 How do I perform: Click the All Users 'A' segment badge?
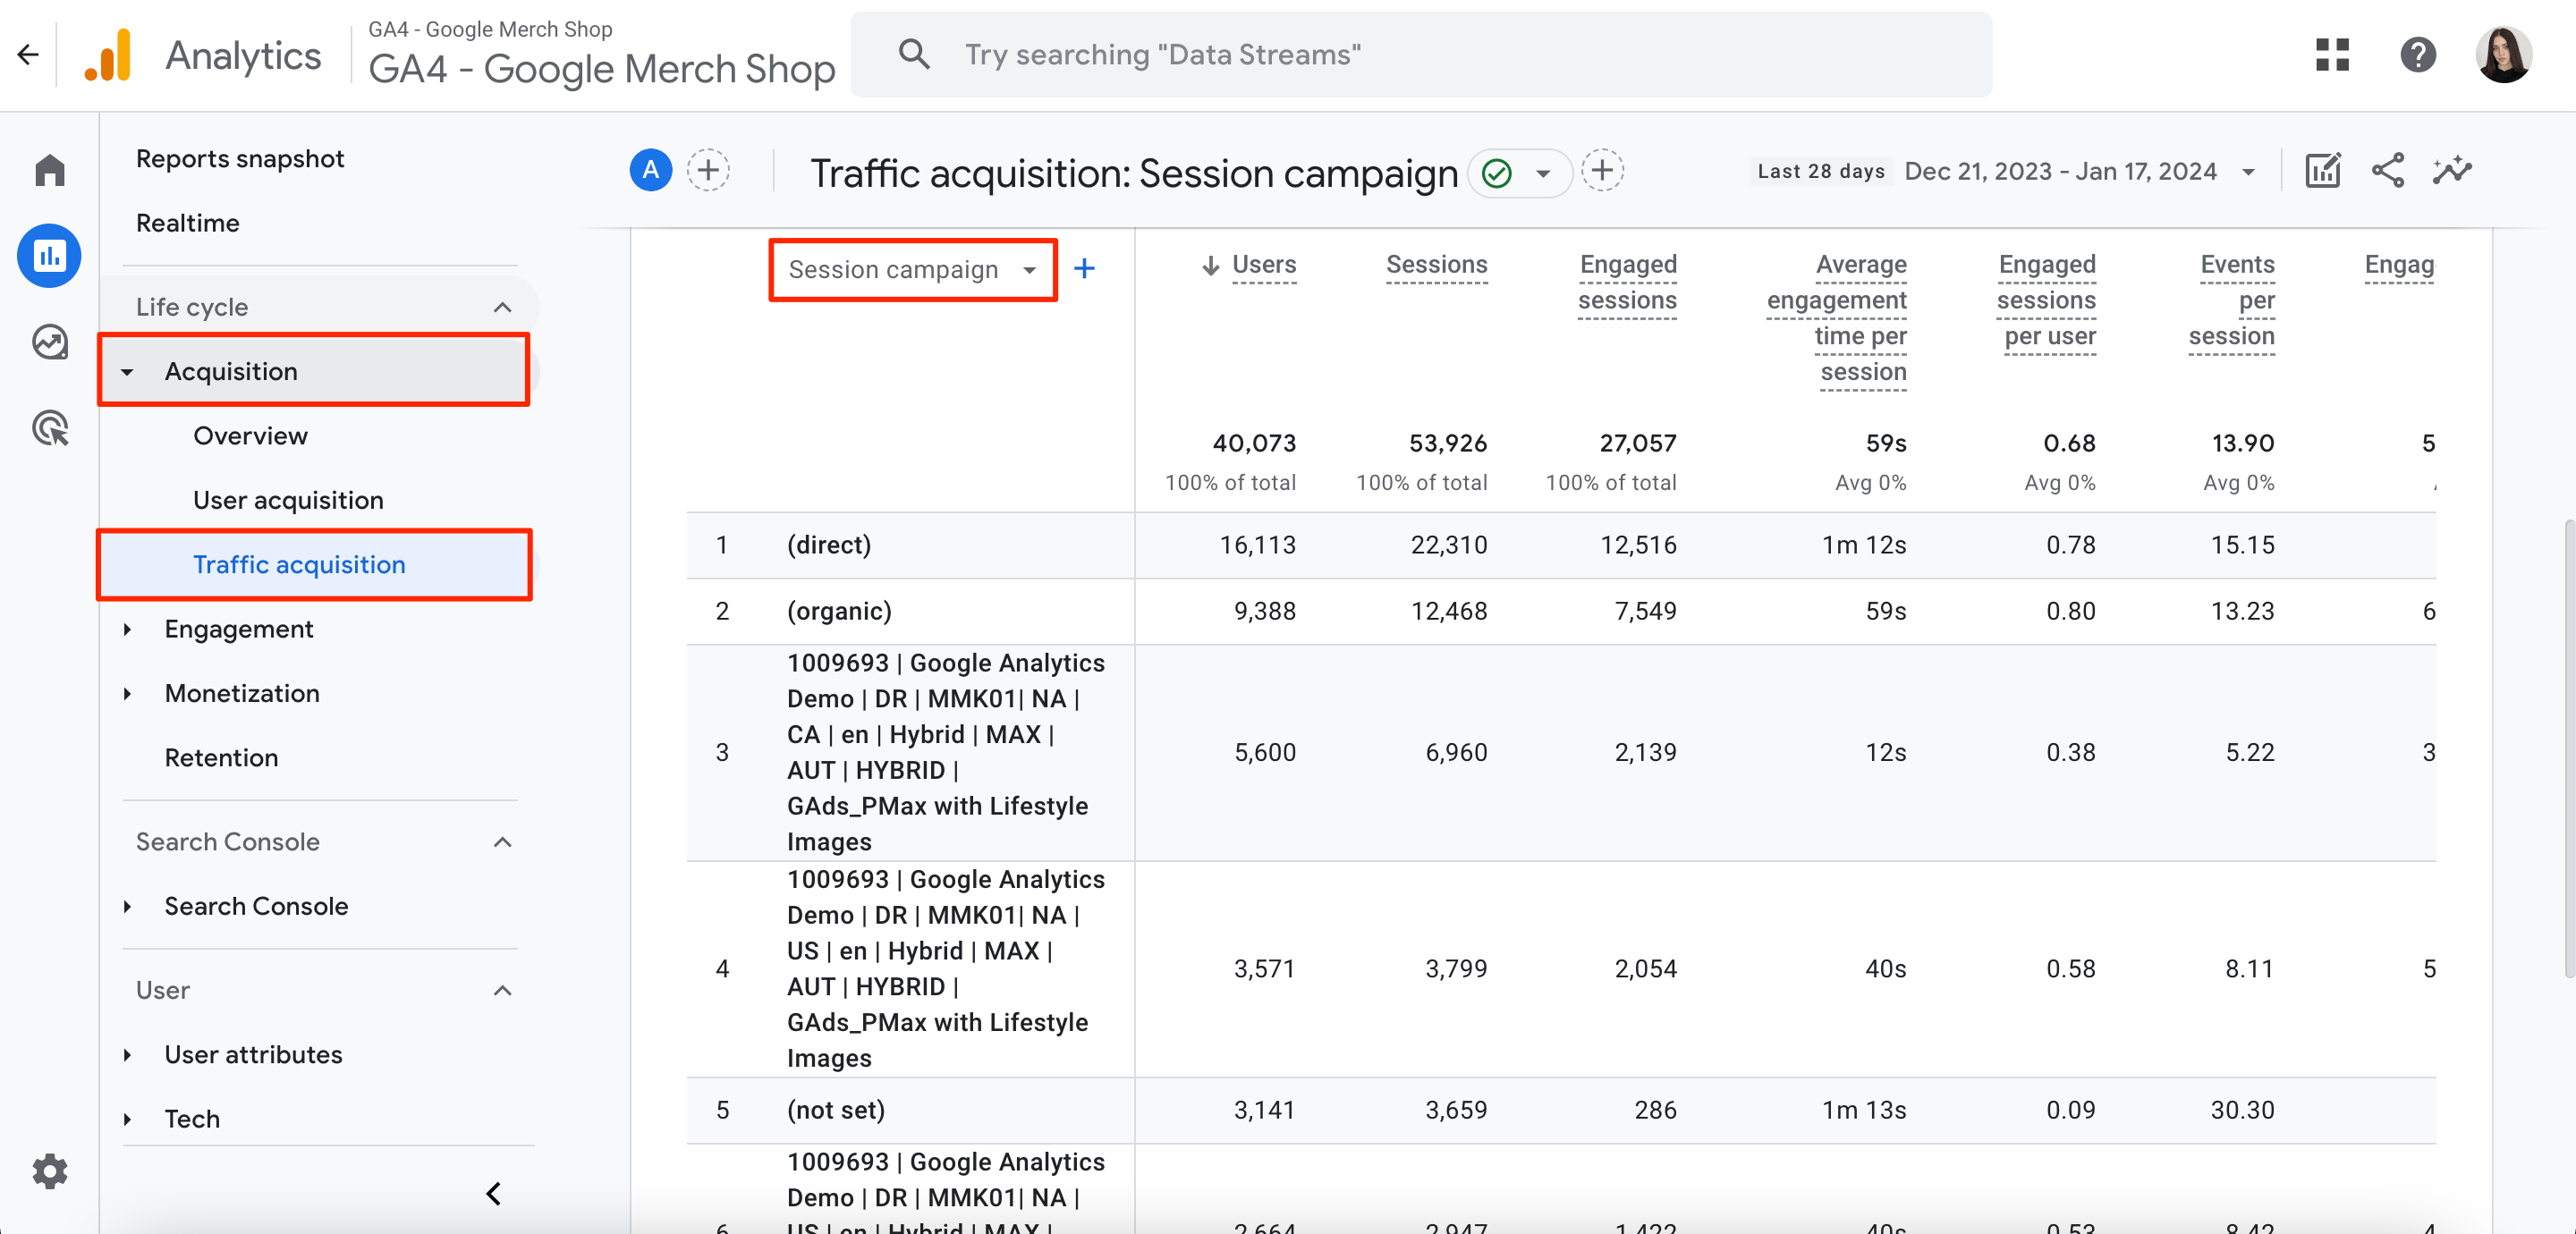pos(651,170)
